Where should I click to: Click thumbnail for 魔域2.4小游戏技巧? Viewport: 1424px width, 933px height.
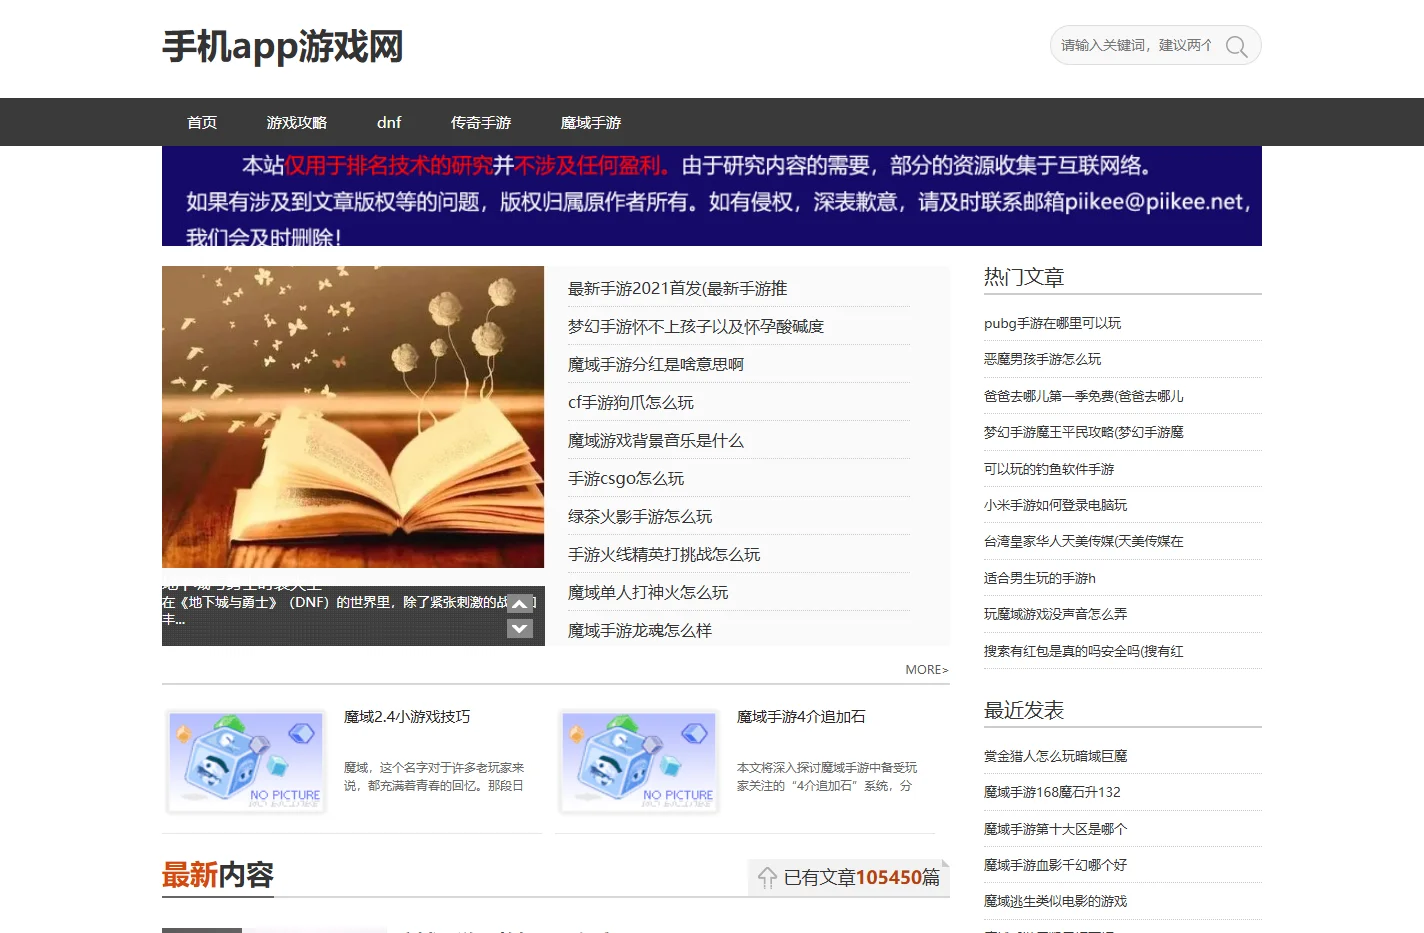pyautogui.click(x=246, y=762)
